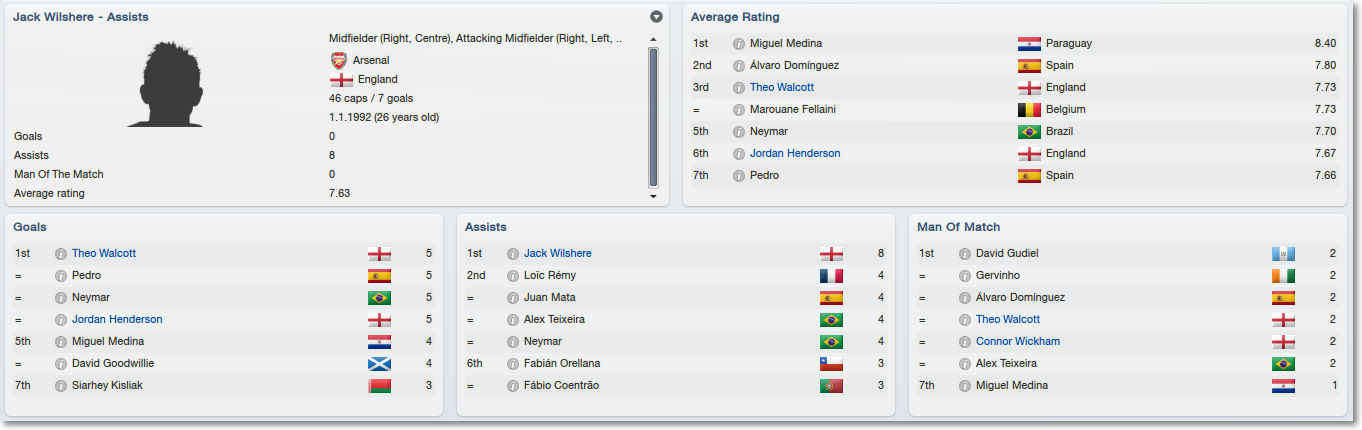
Task: Click Gervinho's flag in Man Of Match
Action: [x=1283, y=276]
